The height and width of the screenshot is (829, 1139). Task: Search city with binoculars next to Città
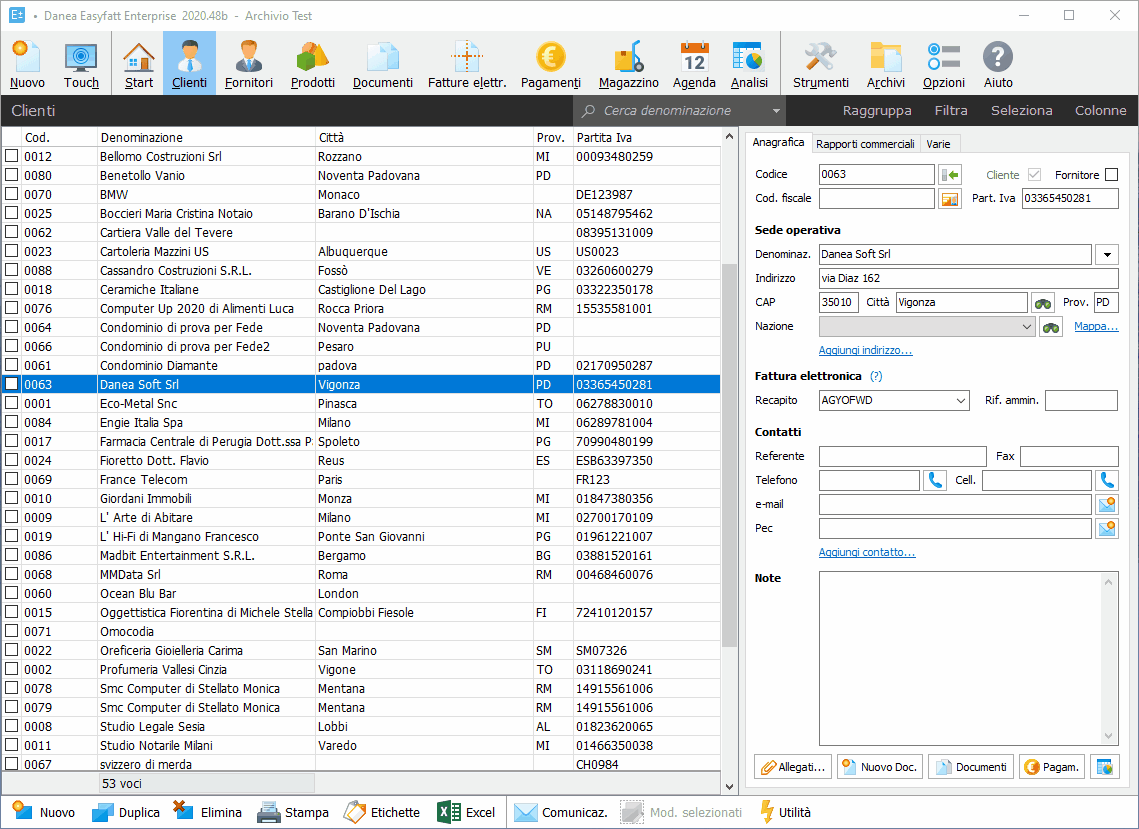coord(1043,302)
